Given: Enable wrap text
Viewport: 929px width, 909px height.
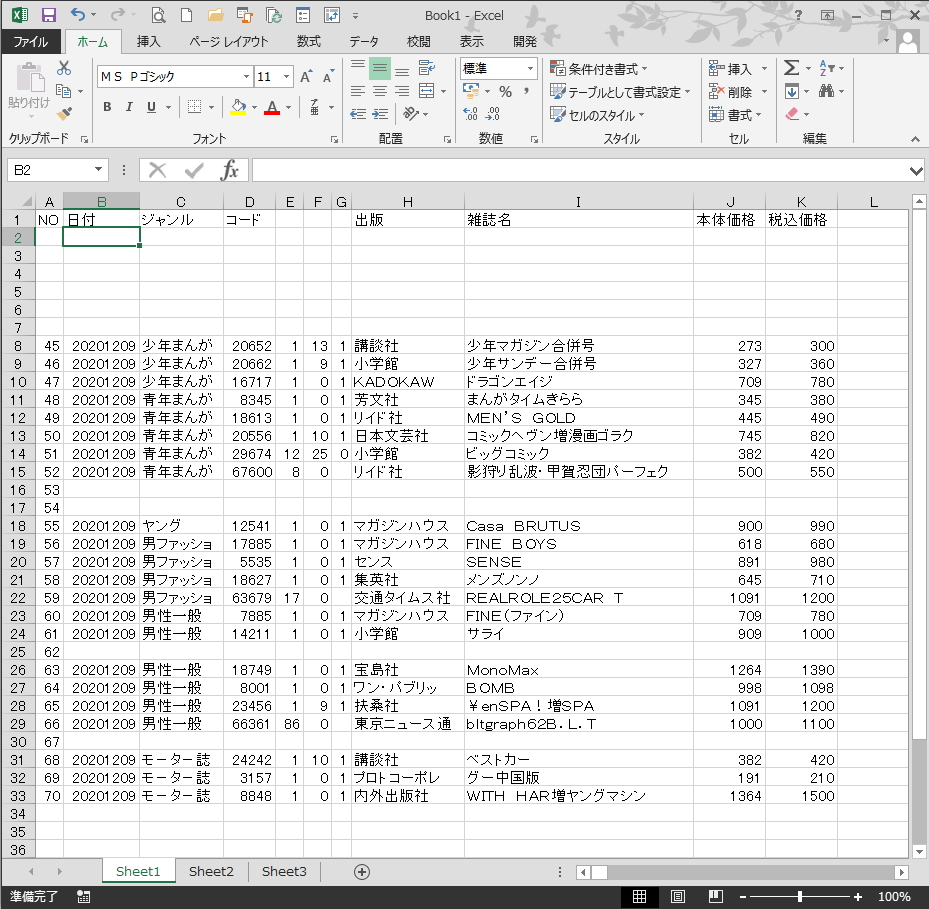Looking at the screenshot, I should [427, 68].
